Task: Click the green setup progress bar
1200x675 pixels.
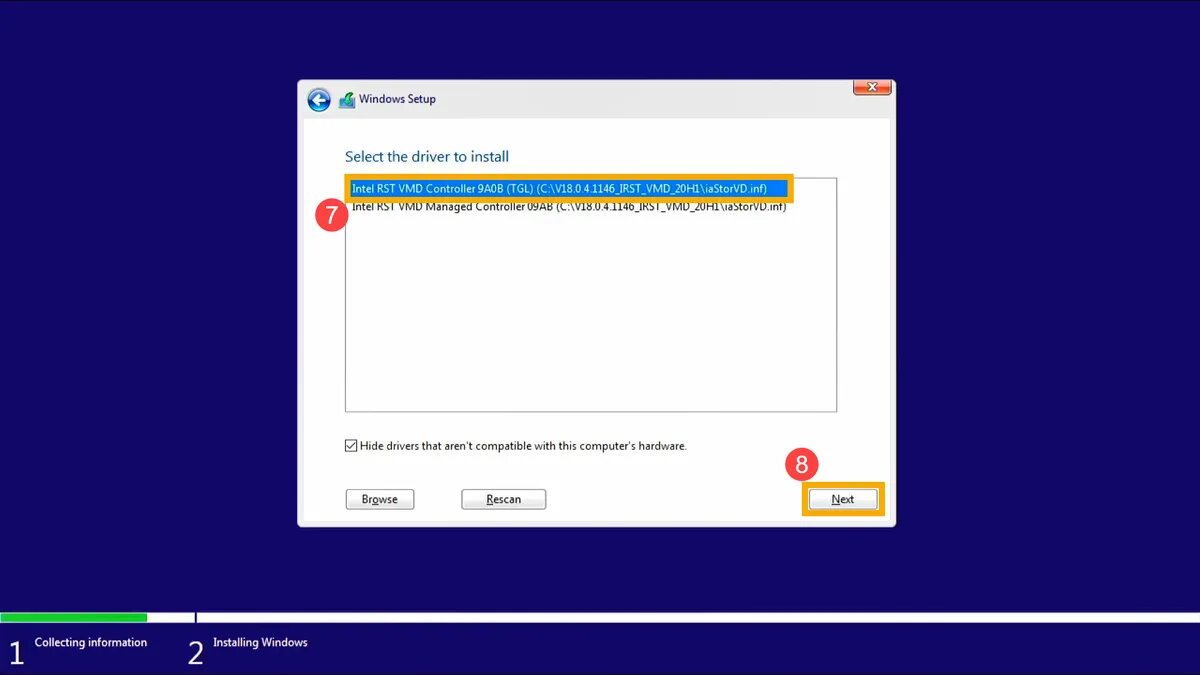Action: pos(74,617)
